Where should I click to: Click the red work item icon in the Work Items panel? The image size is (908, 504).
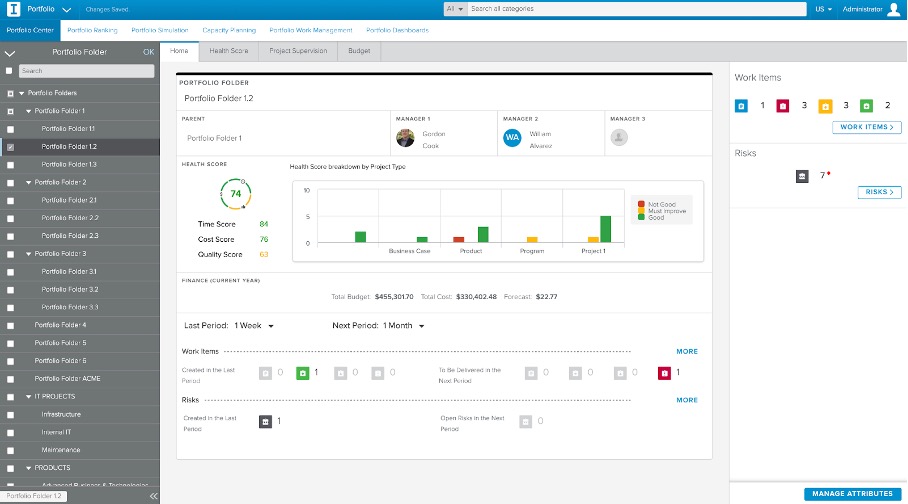click(x=783, y=105)
